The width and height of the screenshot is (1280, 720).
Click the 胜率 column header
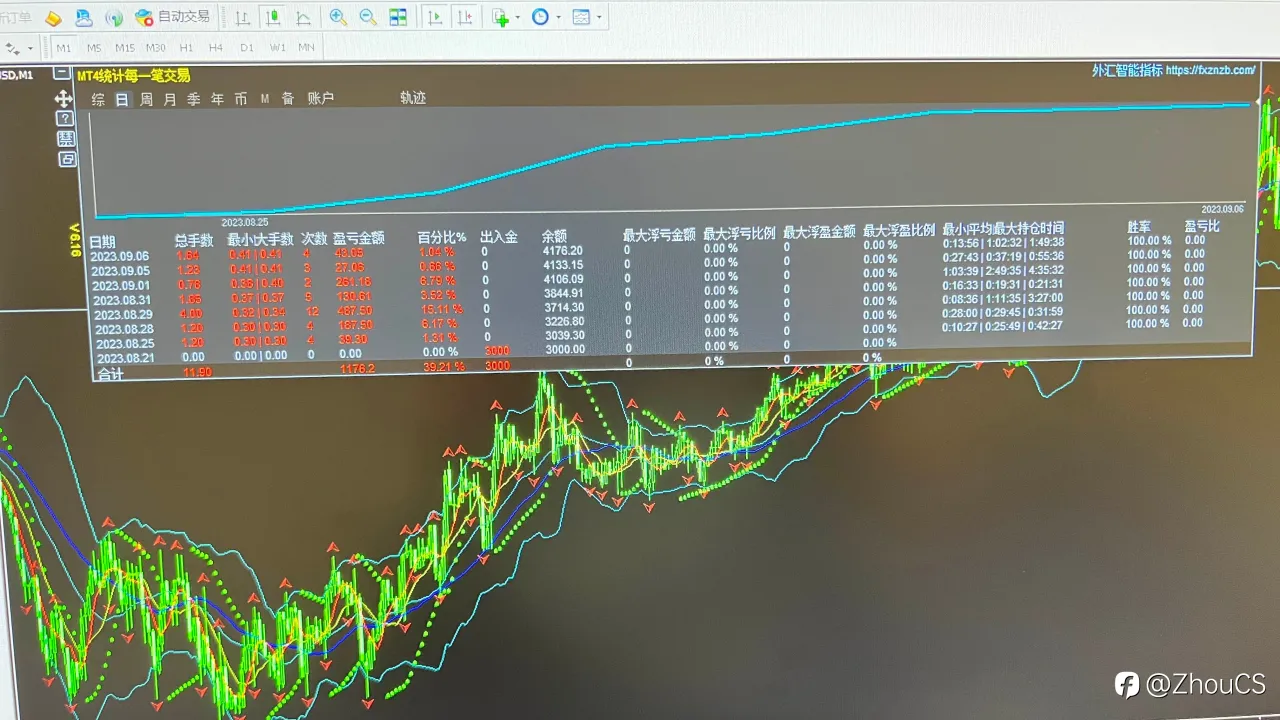click(1141, 227)
